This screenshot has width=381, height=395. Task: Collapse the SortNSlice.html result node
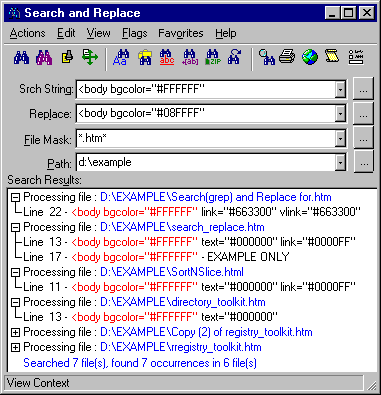coord(15,273)
